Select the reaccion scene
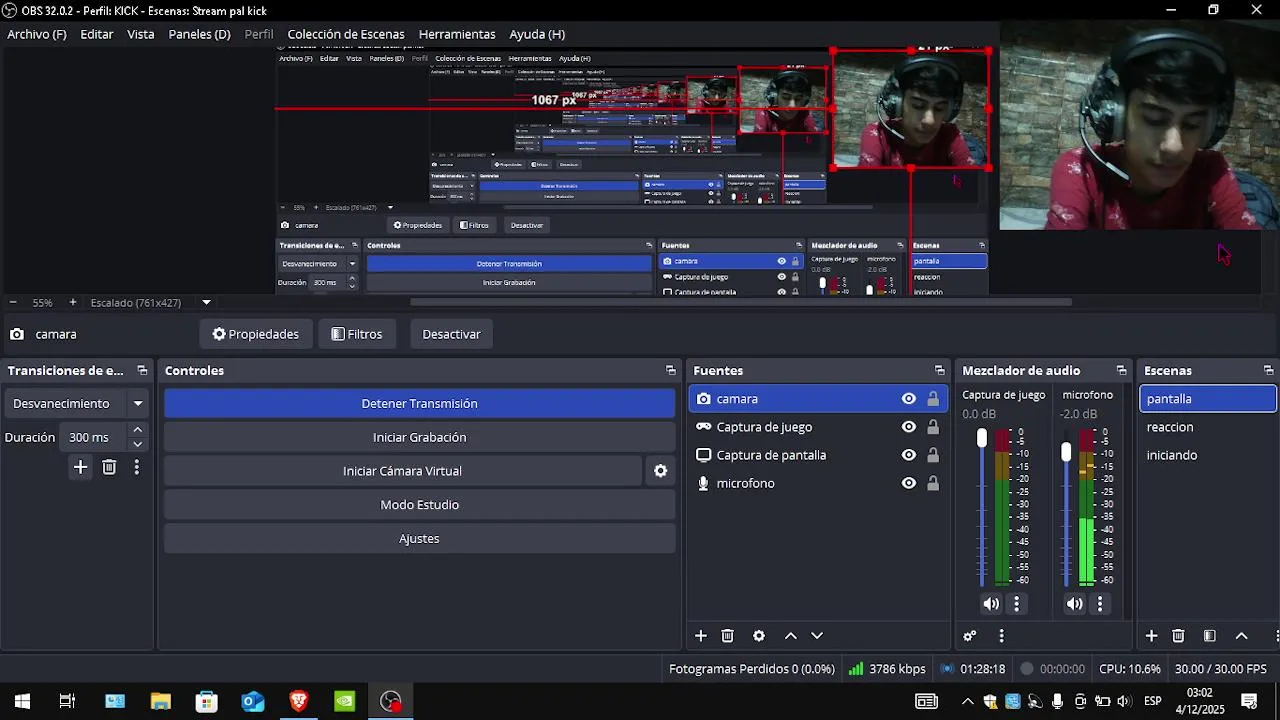This screenshot has height=720, width=1280. point(1208,427)
